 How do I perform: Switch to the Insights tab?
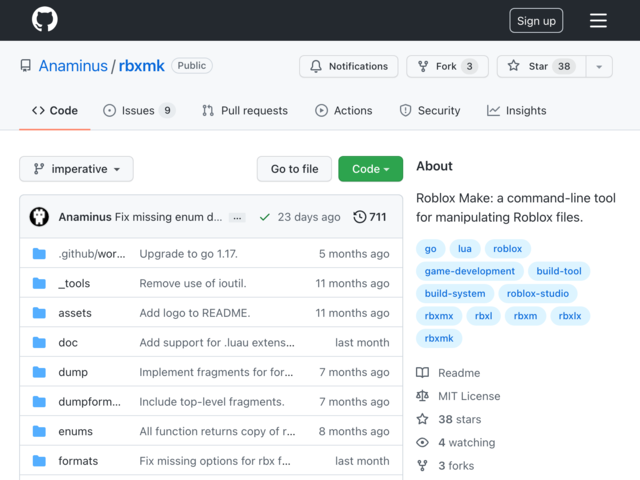(x=516, y=111)
